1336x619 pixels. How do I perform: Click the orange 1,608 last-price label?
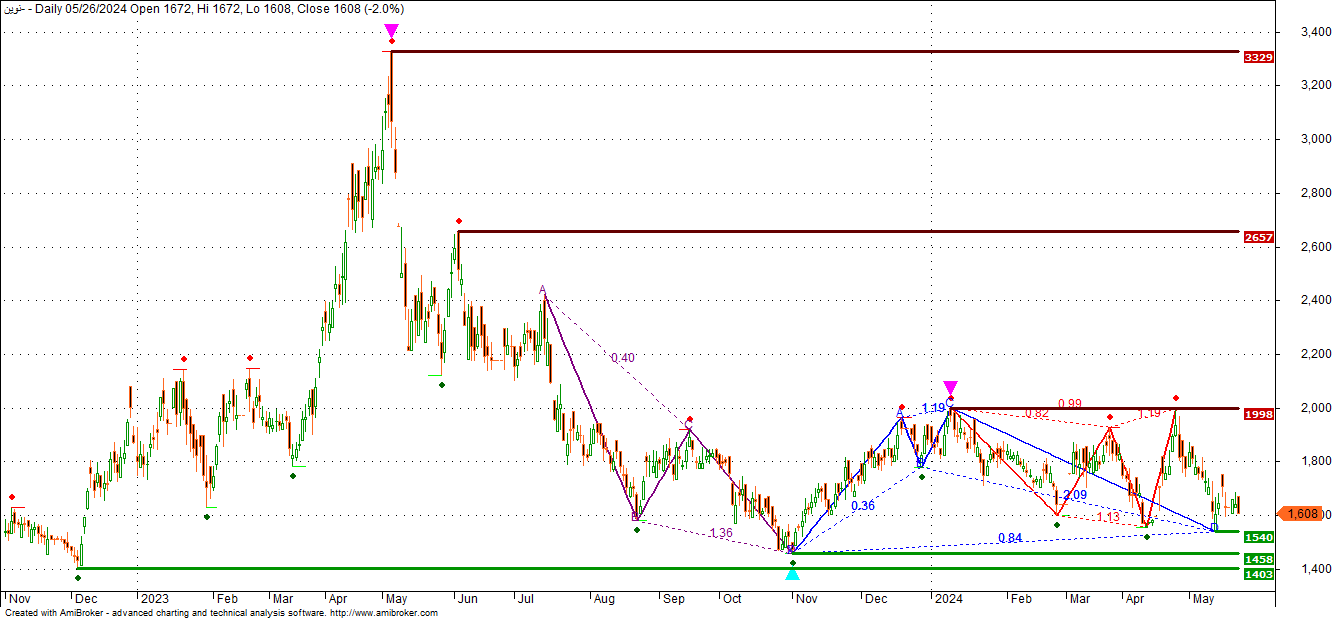coord(1301,513)
